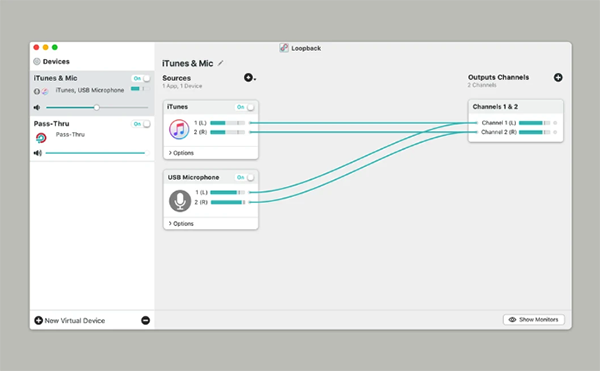Expand Options under the iTunes source
The height and width of the screenshot is (371, 600).
click(x=181, y=153)
